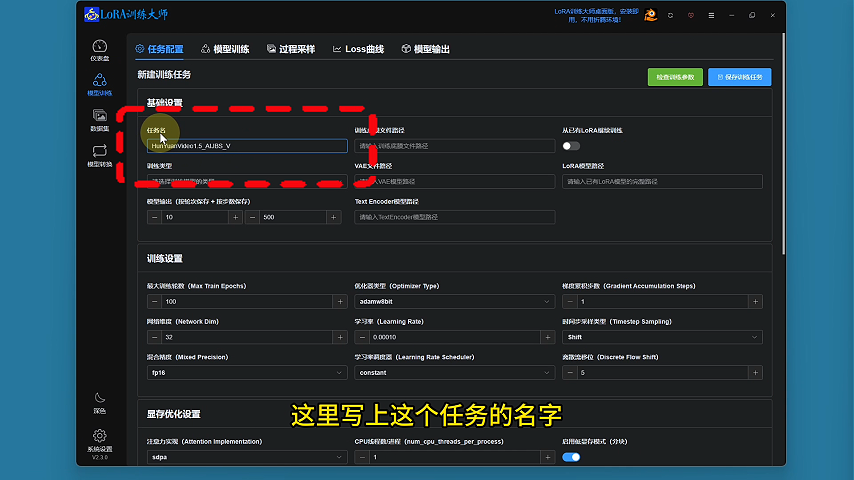Toggle 从已有LoRA继续训练 switch
The height and width of the screenshot is (480, 854).
571,146
